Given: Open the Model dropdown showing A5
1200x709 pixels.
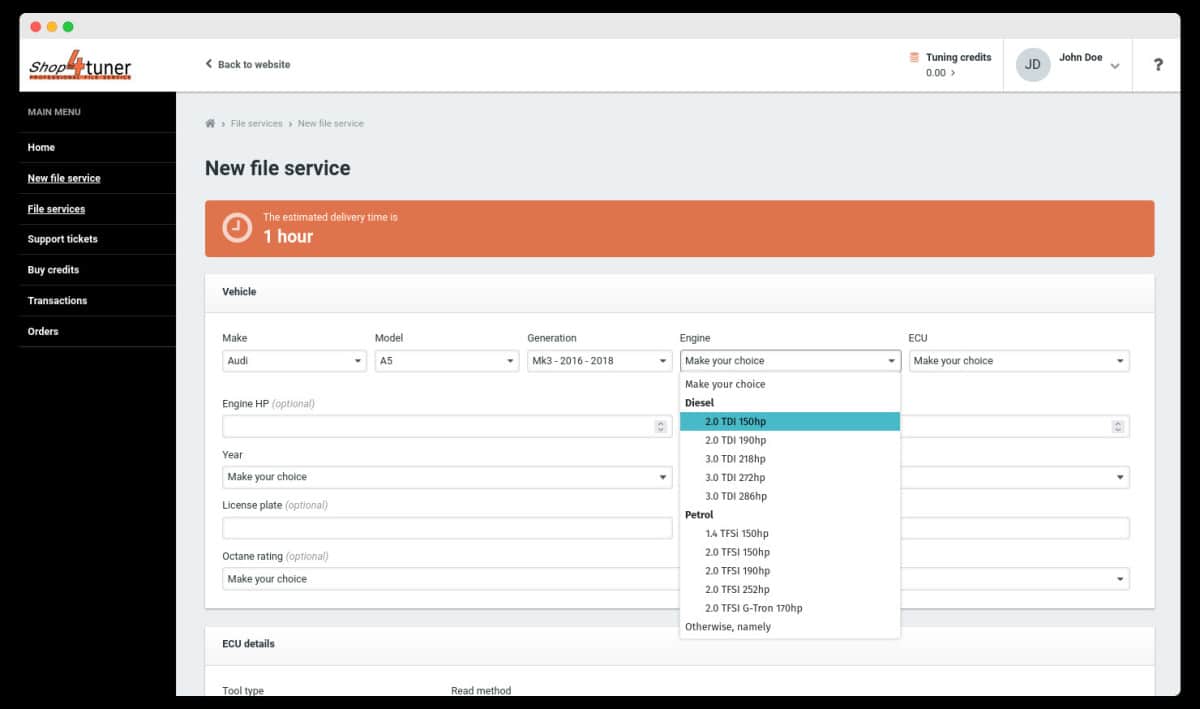Looking at the screenshot, I should [446, 361].
